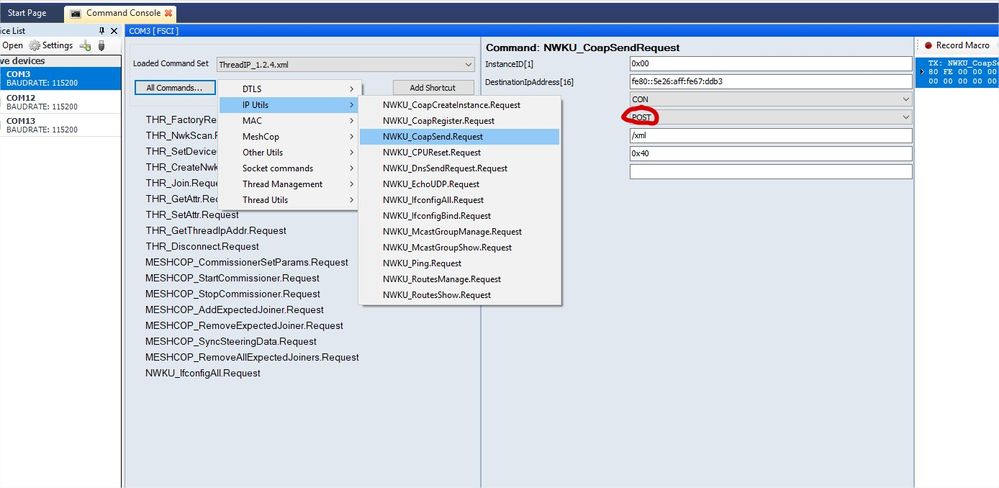Select MESHCOP_StopCommissioner.Request shortcut

coord(232,294)
